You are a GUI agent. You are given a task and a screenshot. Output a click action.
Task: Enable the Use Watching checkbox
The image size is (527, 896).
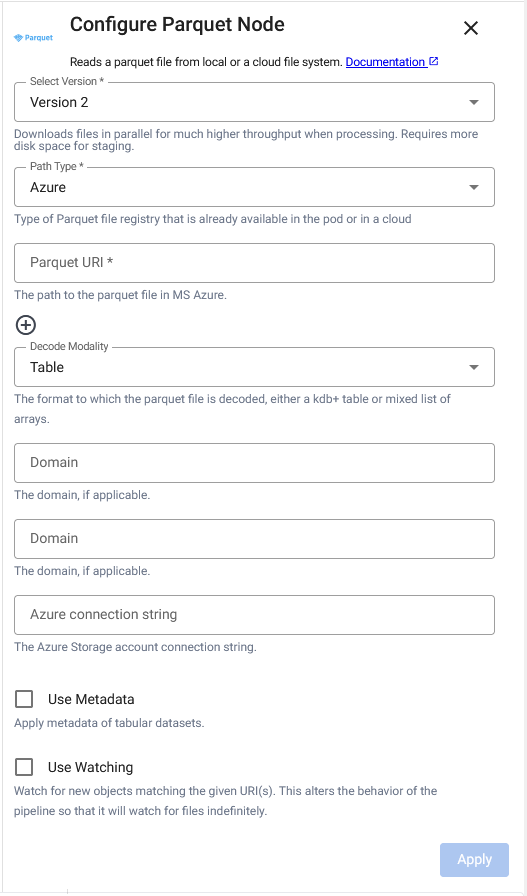pos(24,767)
